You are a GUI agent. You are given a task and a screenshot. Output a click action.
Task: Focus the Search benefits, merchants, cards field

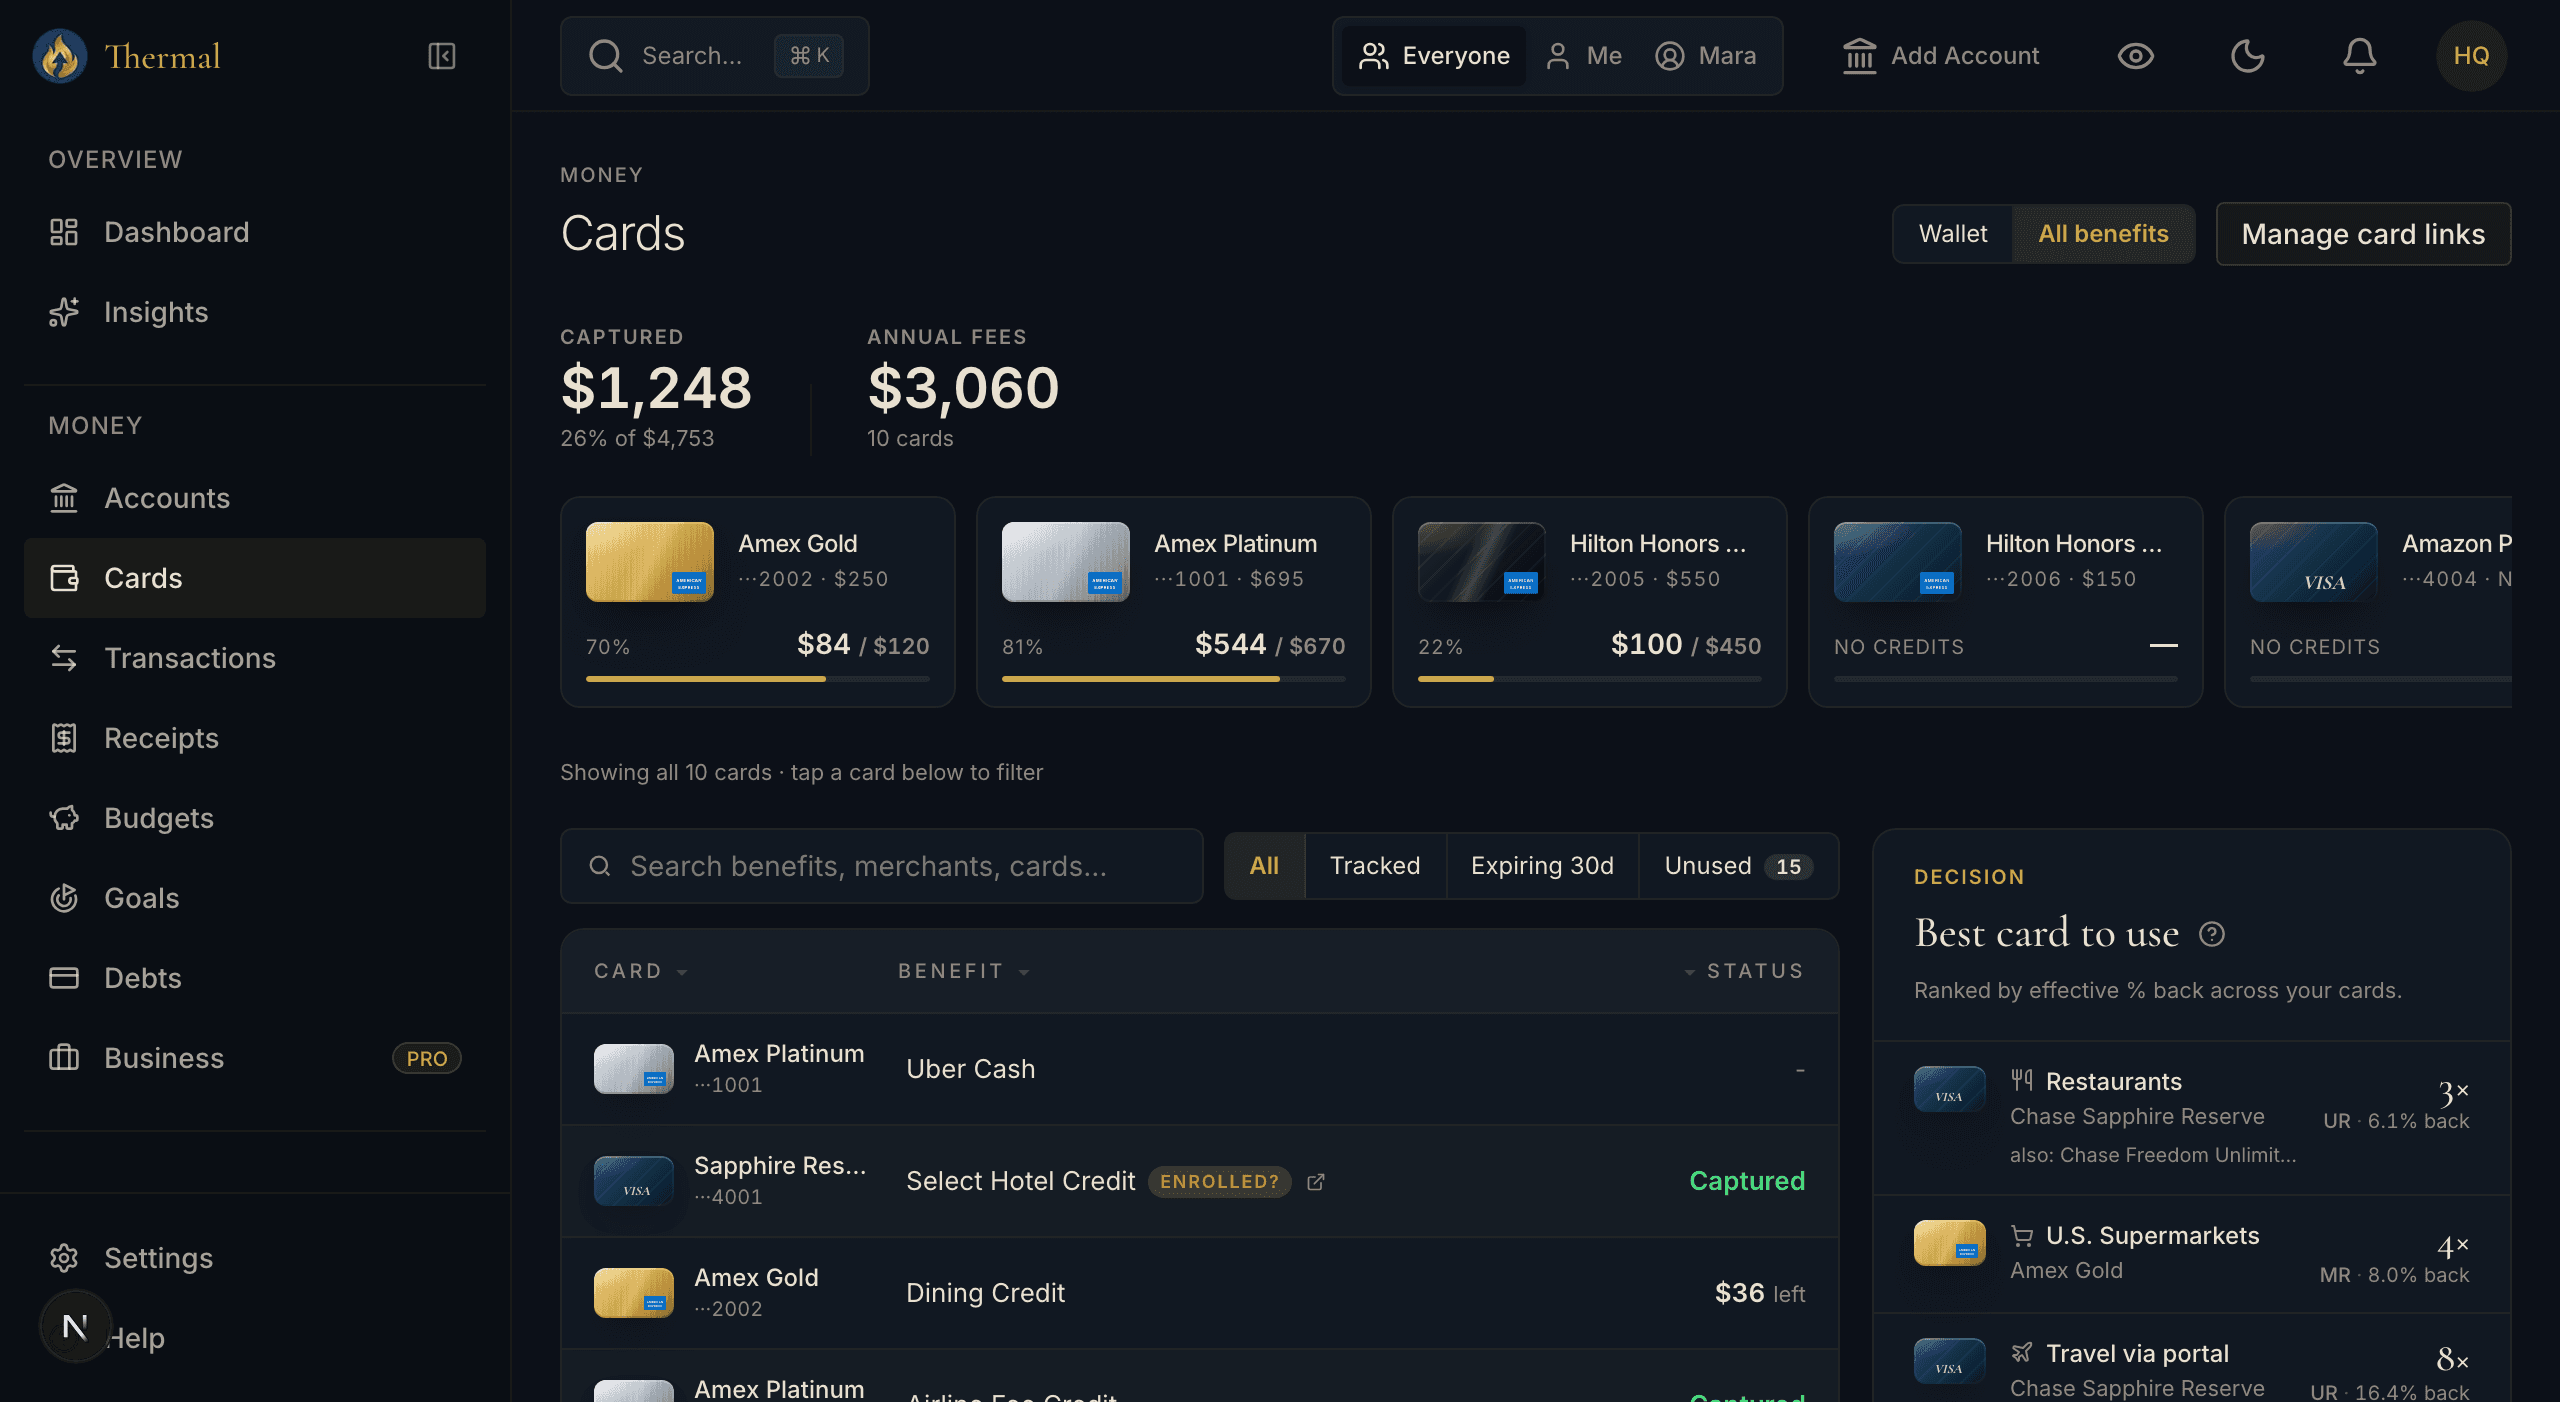882,866
